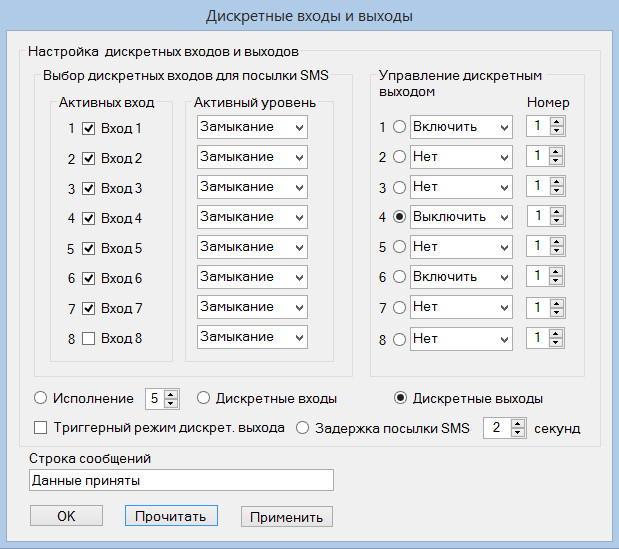Viewport: 619px width, 549px height.
Task: Click the OK button
Action: [x=66, y=516]
